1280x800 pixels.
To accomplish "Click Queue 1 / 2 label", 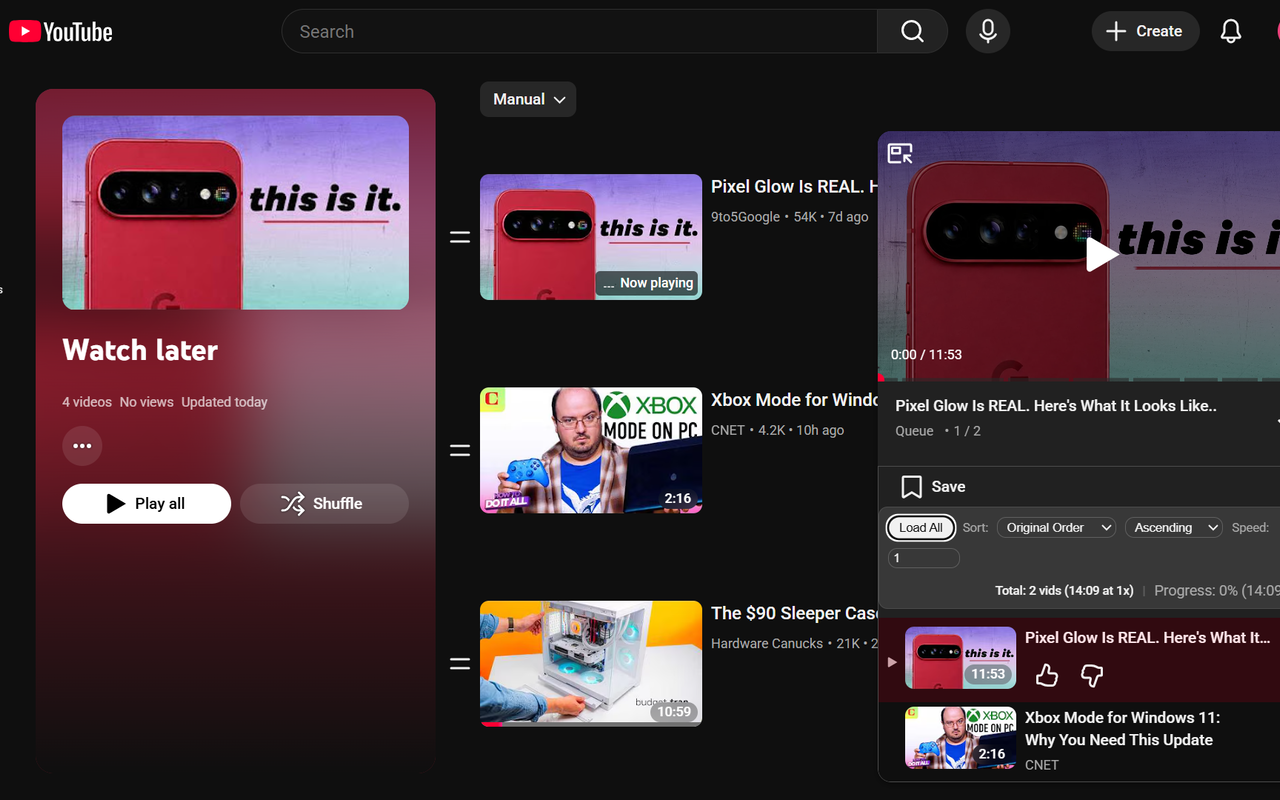I will tap(938, 431).
